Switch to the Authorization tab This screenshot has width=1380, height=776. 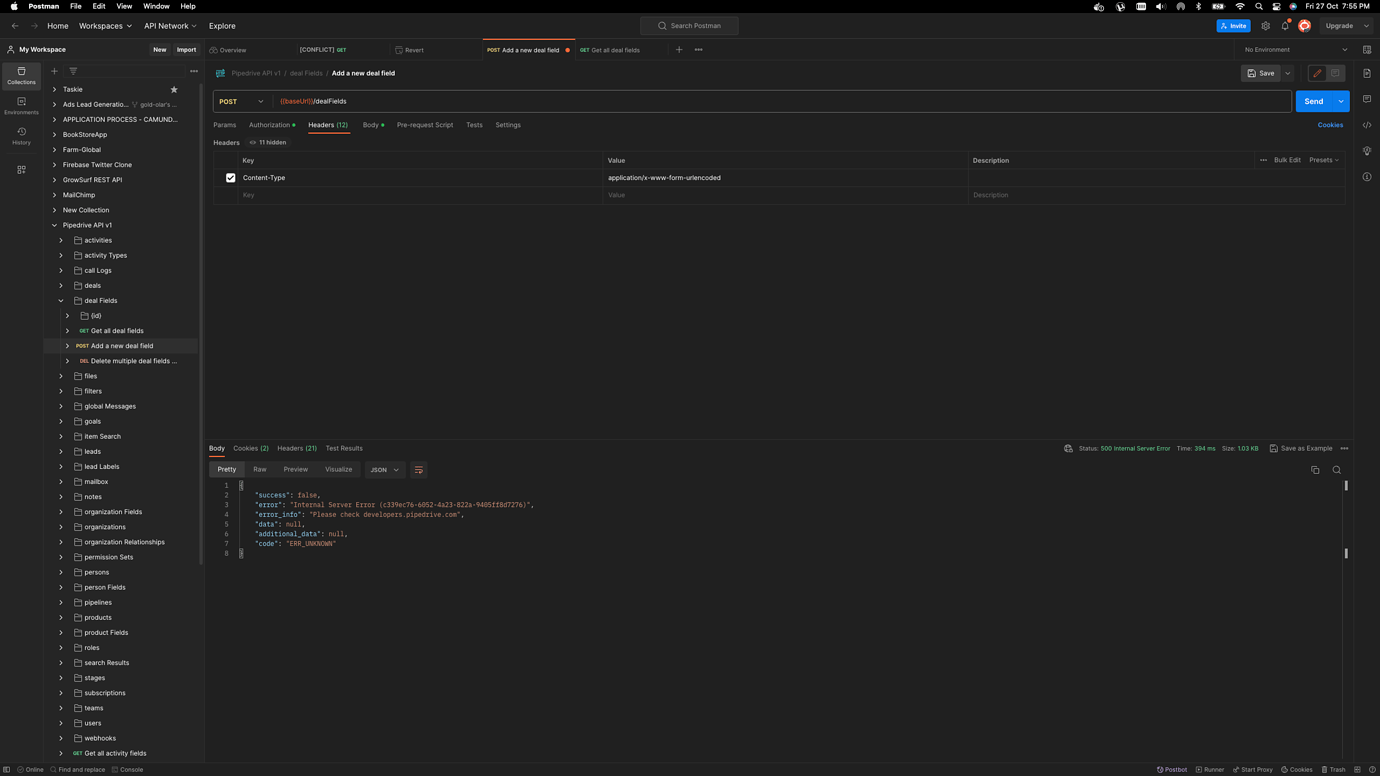click(272, 125)
